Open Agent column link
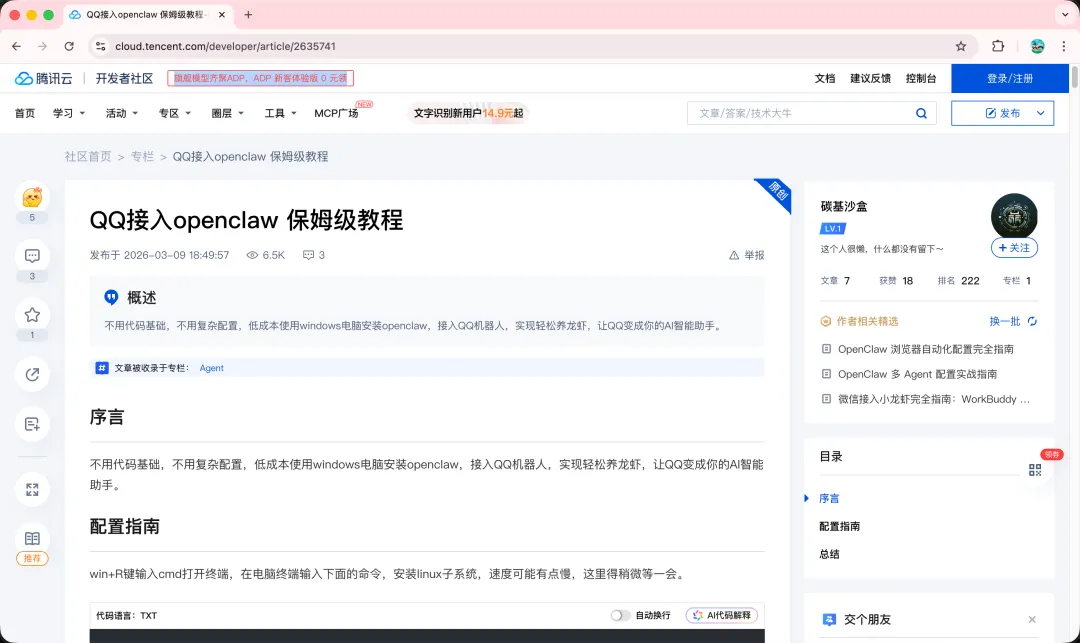This screenshot has width=1080, height=643. tap(211, 368)
